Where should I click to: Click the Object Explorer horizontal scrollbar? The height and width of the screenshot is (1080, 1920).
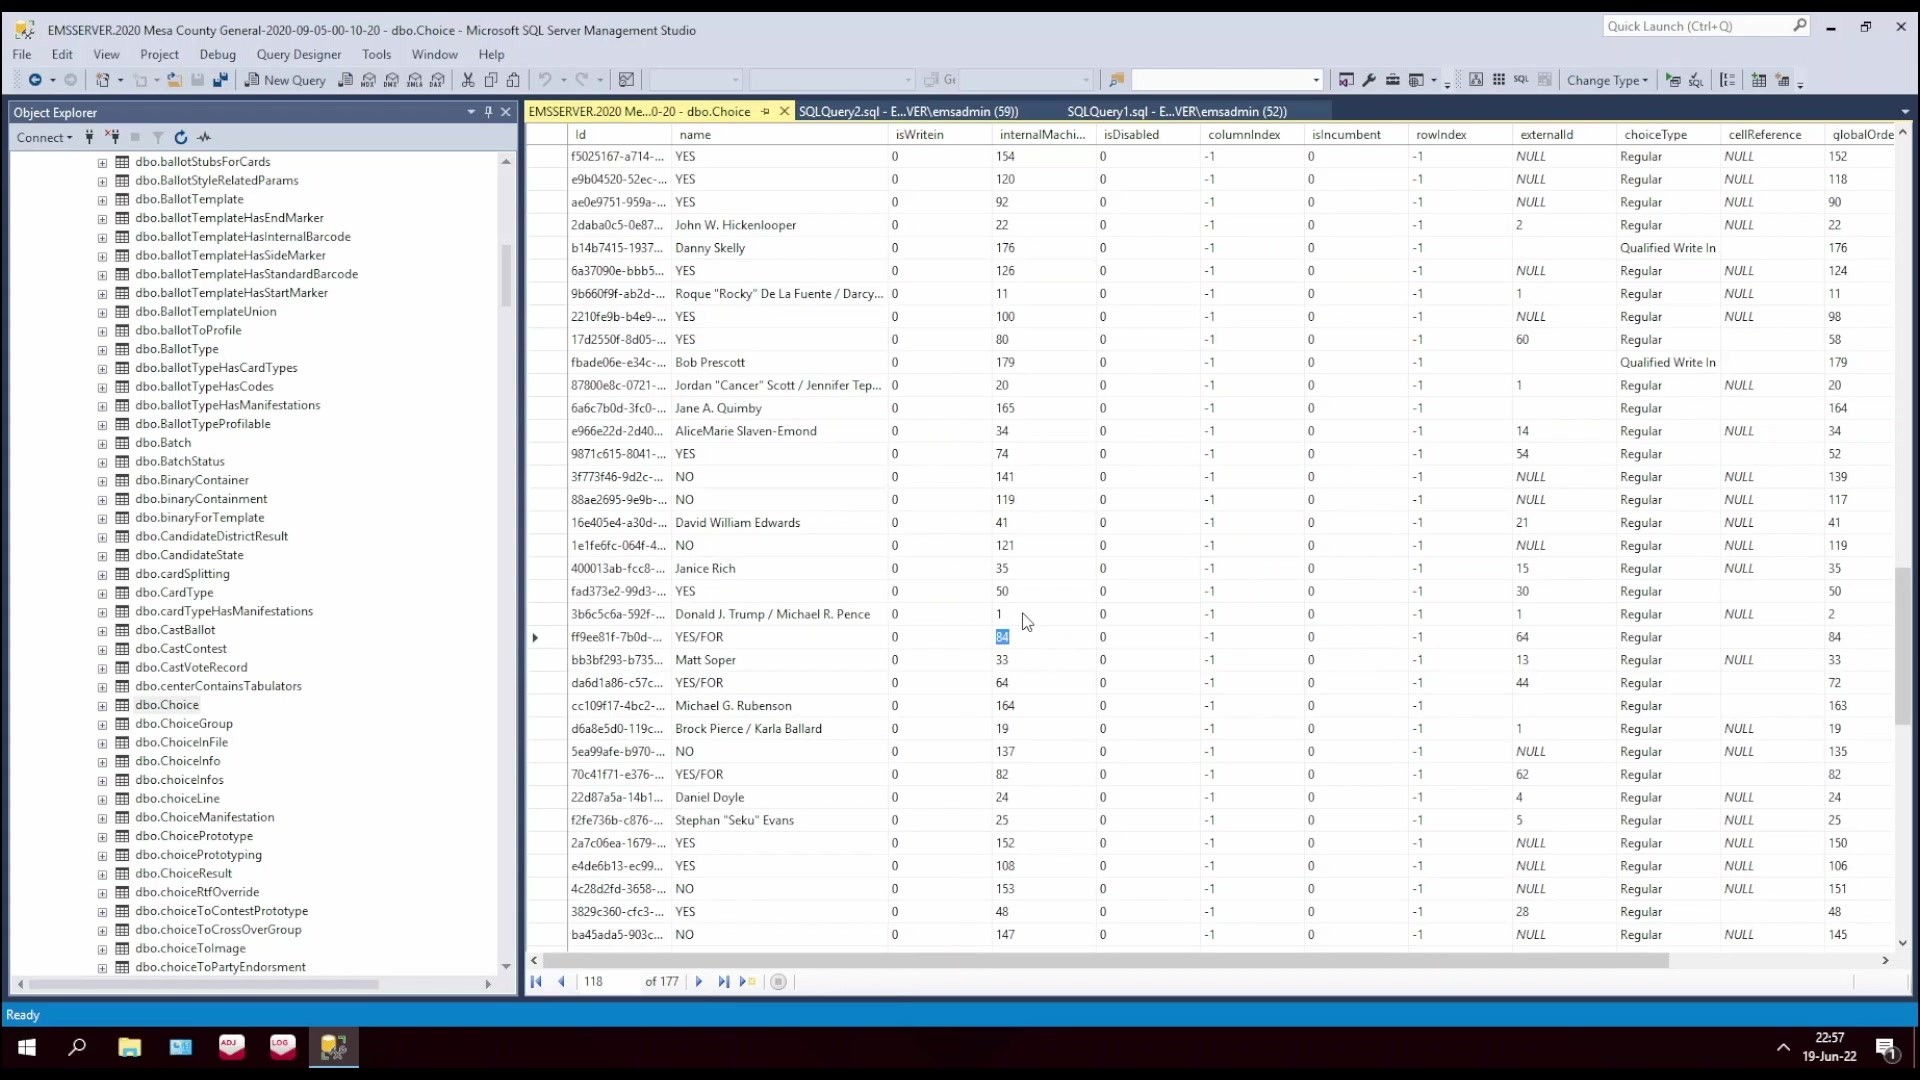click(204, 984)
